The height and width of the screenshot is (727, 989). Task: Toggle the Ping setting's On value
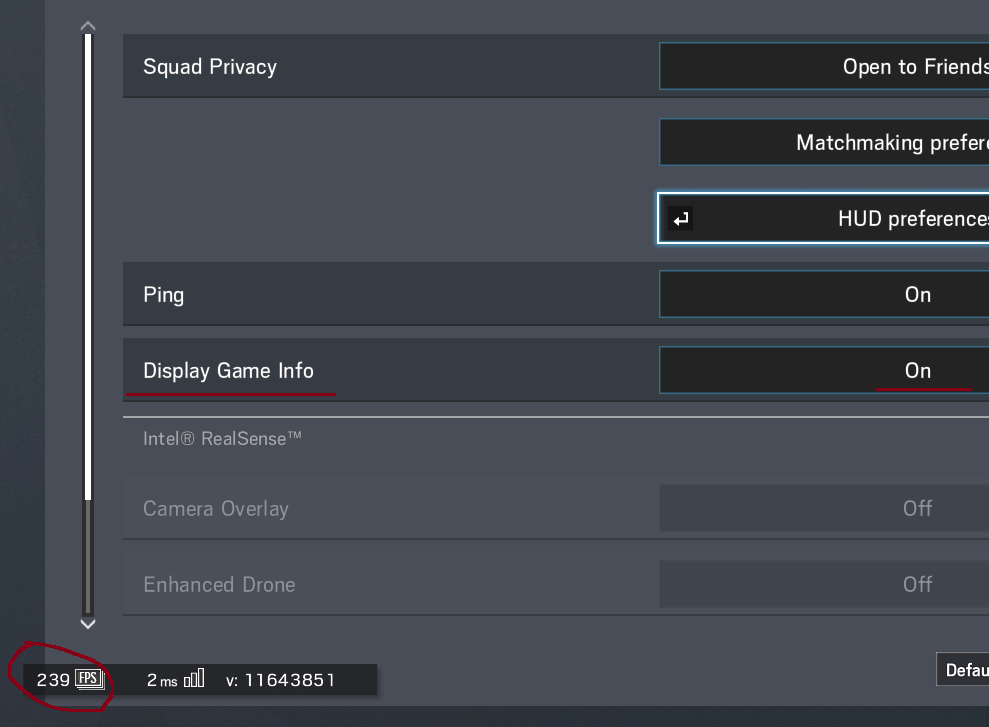(x=917, y=295)
